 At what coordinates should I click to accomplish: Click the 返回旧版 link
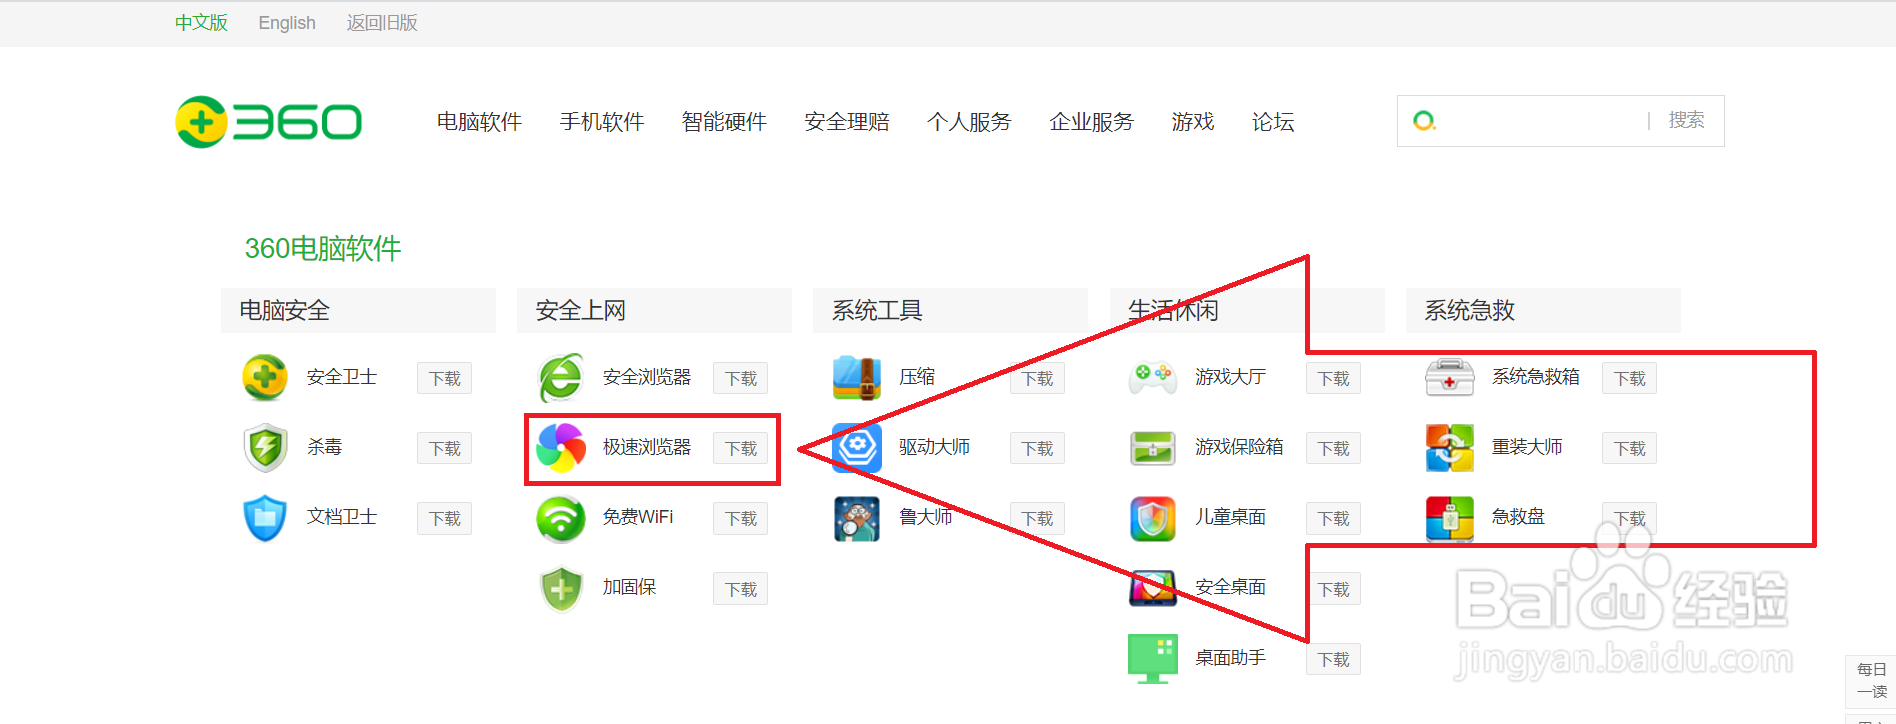(382, 23)
